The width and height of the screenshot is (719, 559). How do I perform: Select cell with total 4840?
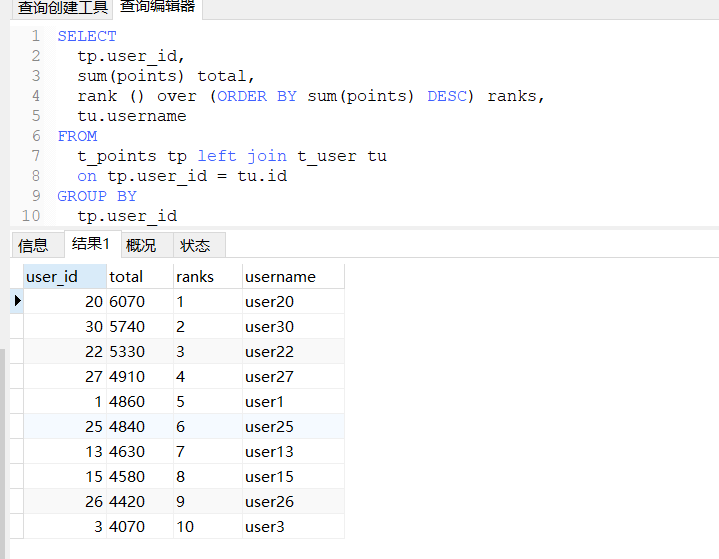140,426
